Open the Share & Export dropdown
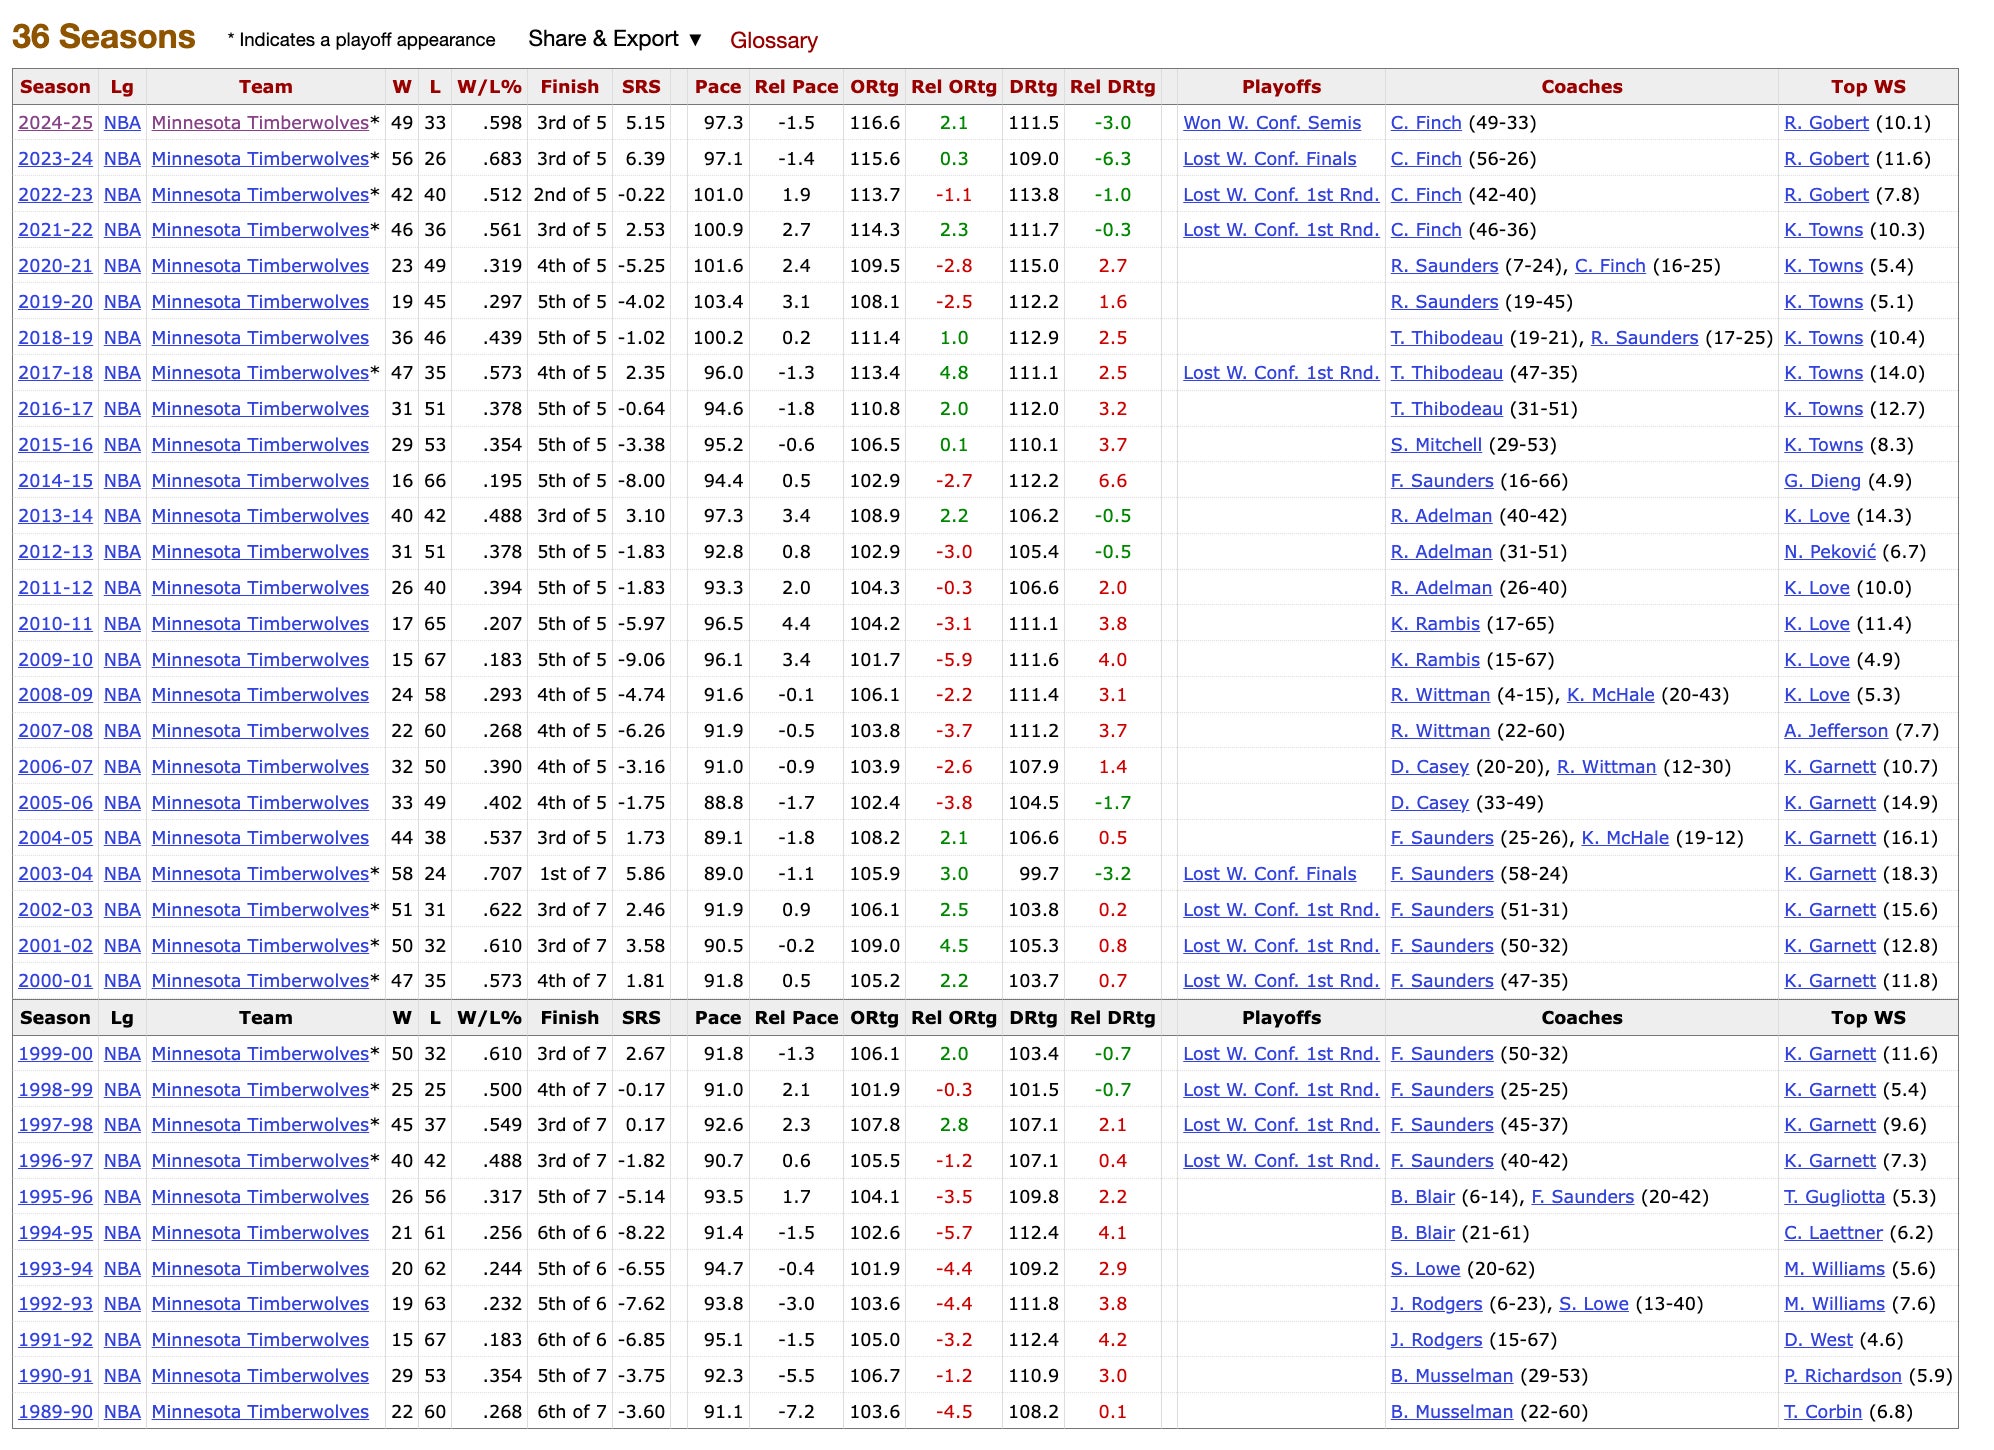 (x=614, y=39)
